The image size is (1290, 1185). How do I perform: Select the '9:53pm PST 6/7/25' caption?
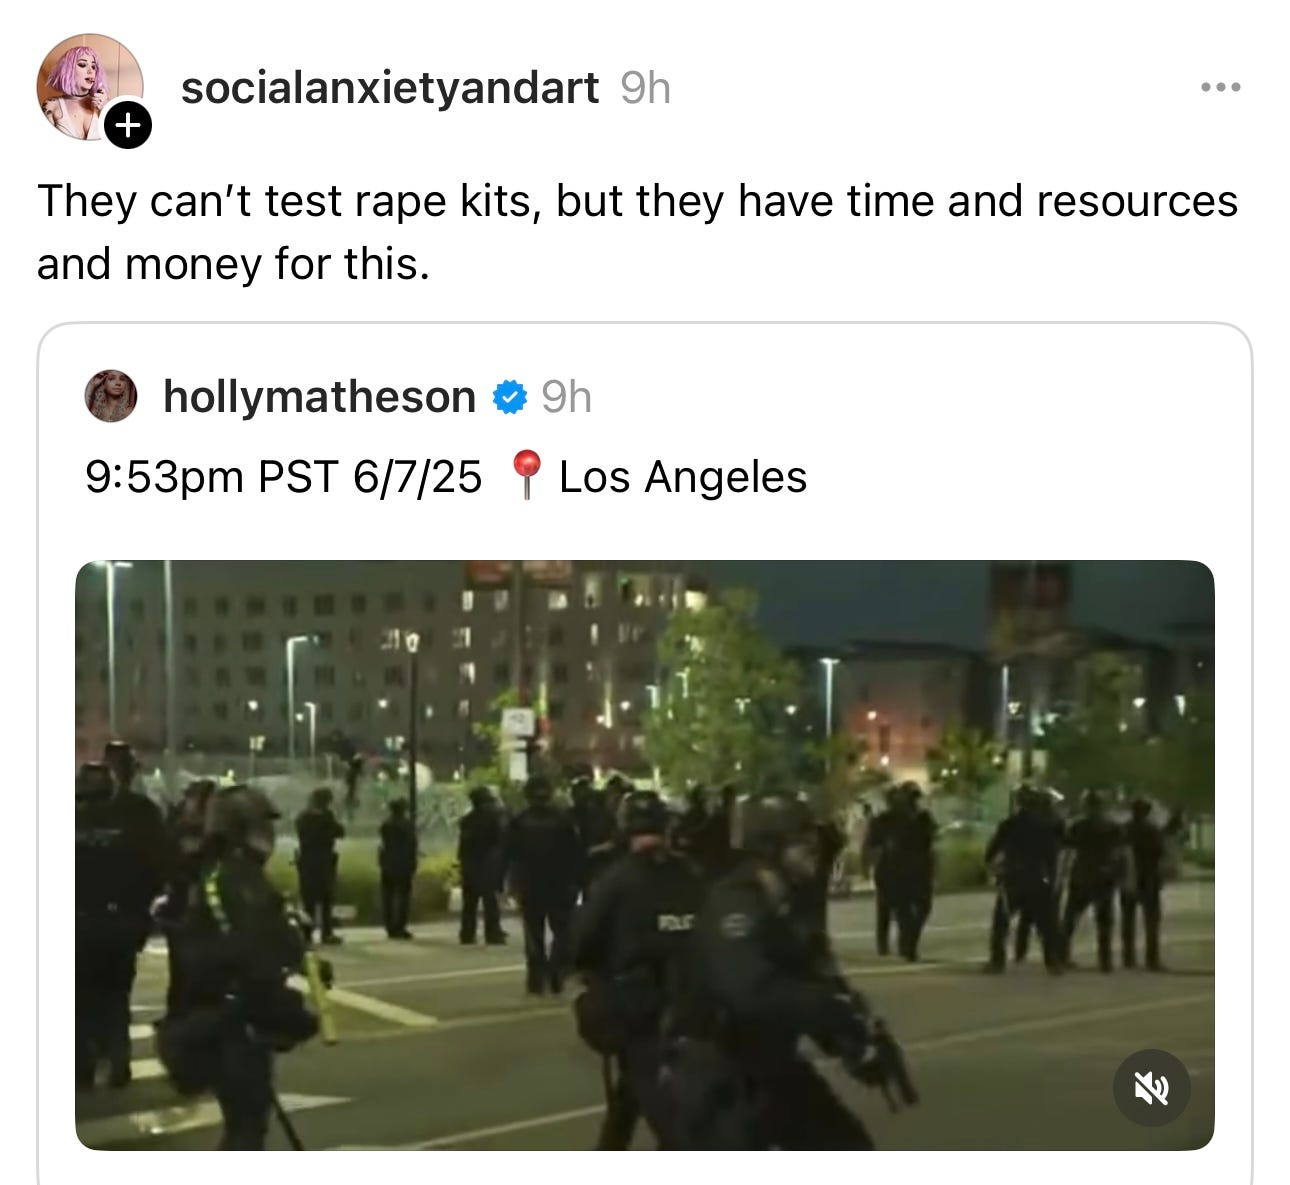284,476
